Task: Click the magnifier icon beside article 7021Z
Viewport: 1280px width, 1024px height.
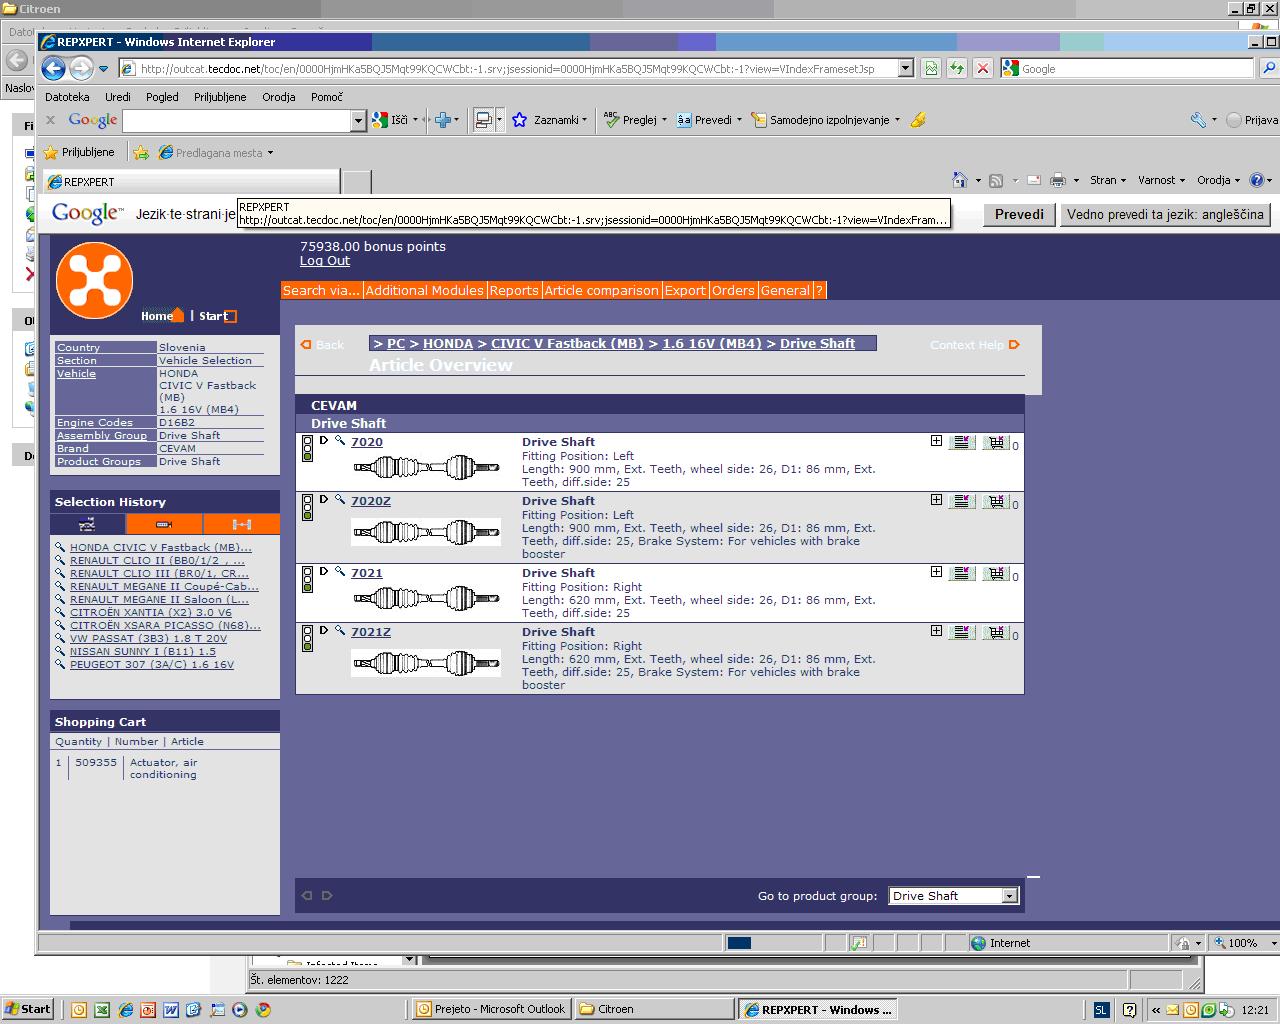Action: click(x=340, y=631)
